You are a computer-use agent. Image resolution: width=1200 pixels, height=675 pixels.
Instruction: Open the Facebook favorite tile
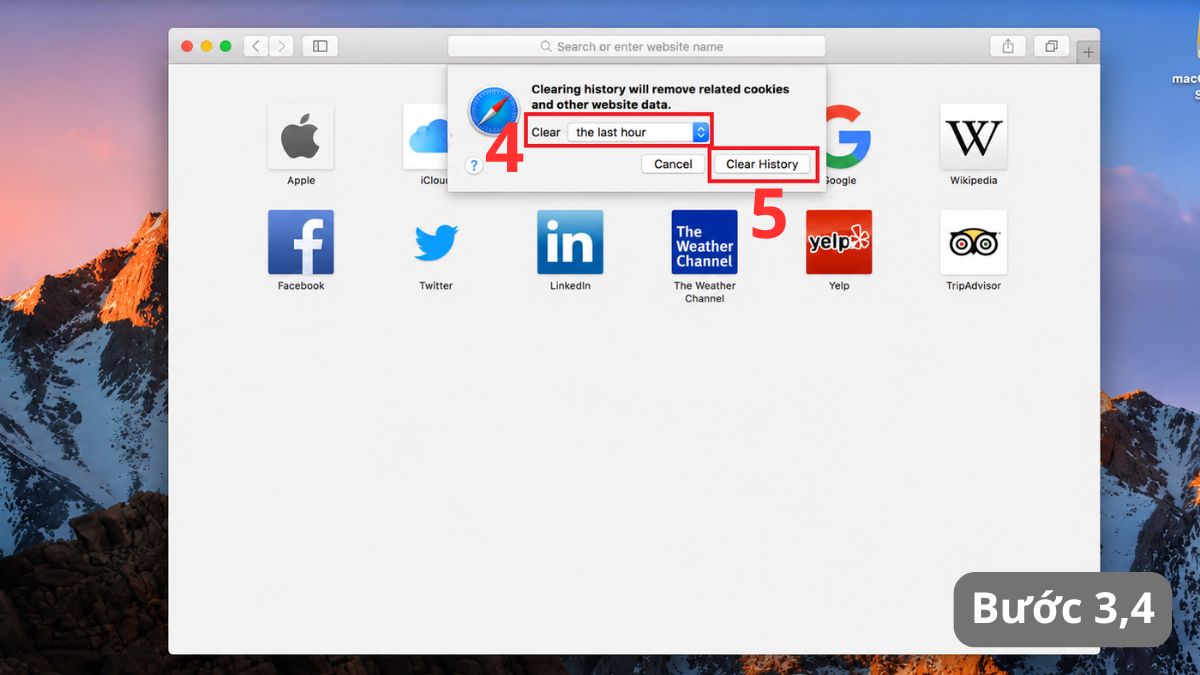click(300, 242)
